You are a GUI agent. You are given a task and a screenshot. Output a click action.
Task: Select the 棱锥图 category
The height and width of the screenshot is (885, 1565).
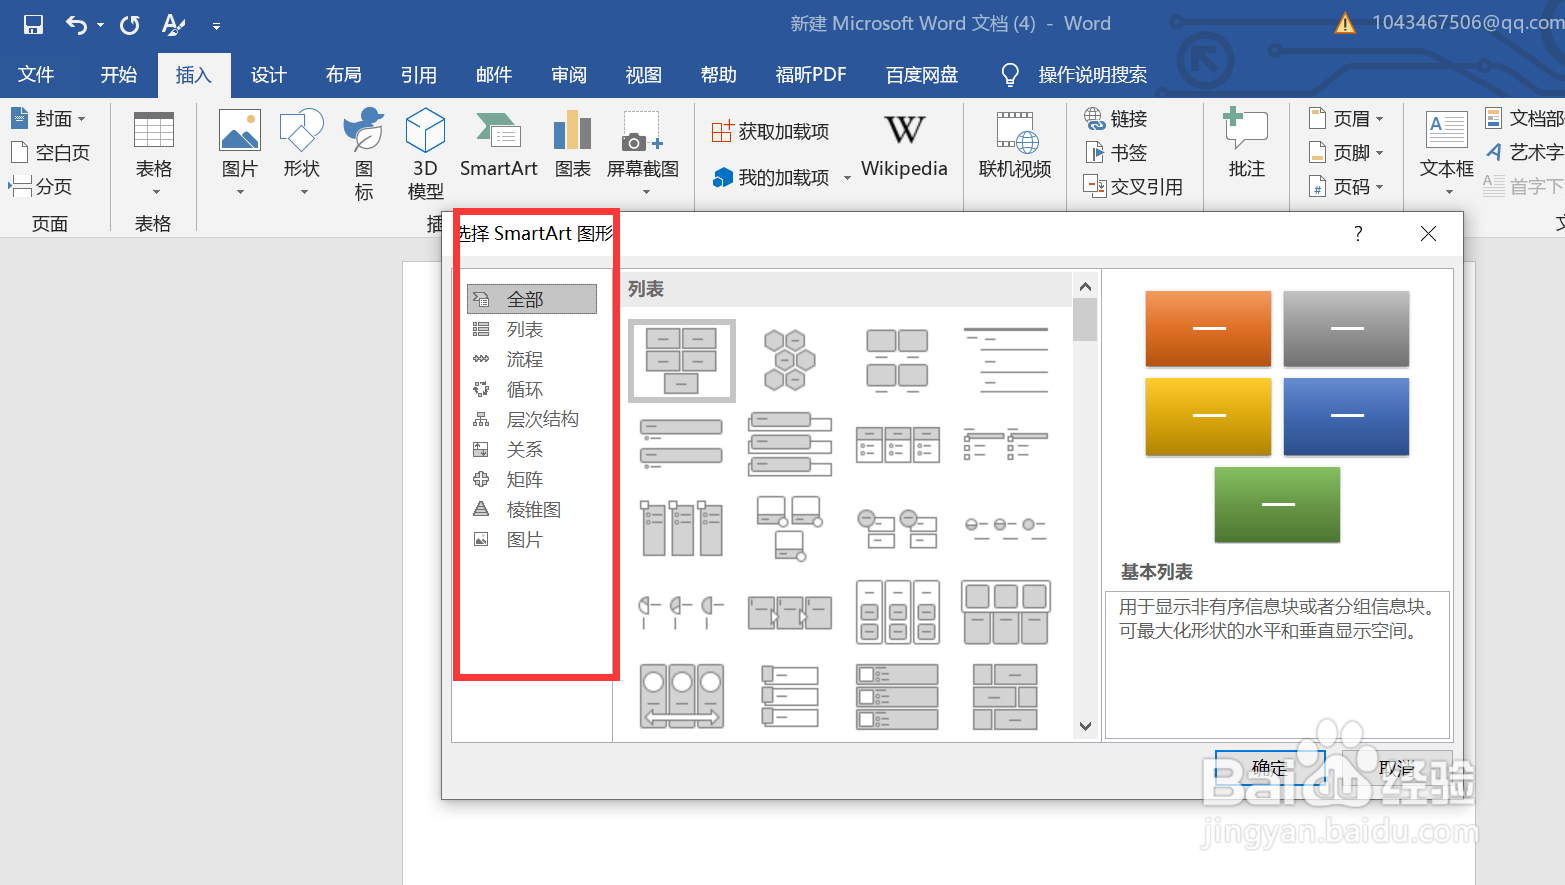532,509
